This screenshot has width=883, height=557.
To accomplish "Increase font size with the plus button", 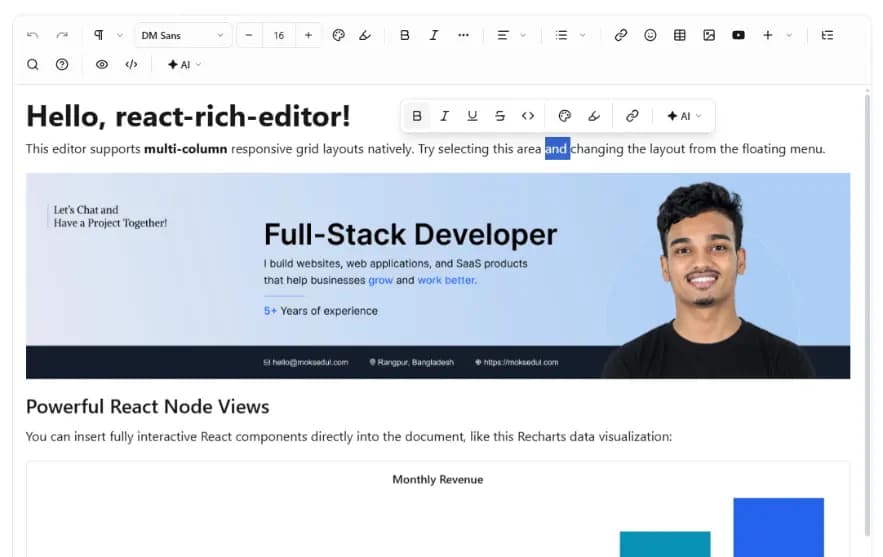I will [x=308, y=35].
